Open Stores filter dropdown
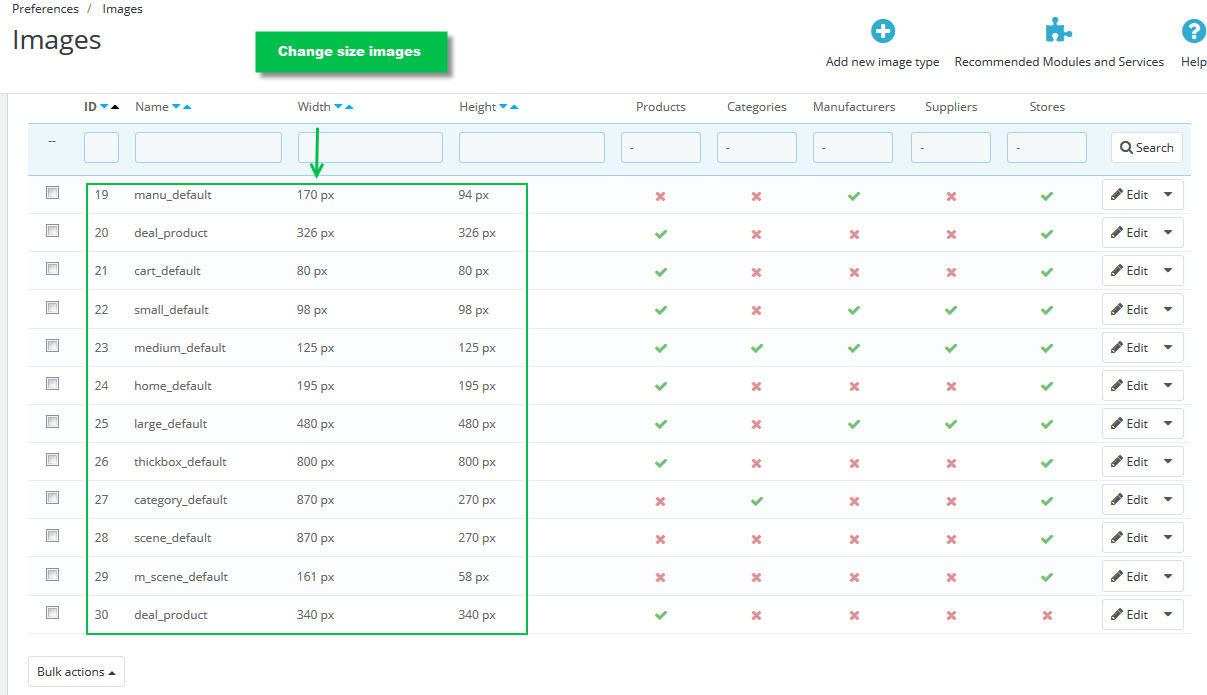 [x=1047, y=148]
